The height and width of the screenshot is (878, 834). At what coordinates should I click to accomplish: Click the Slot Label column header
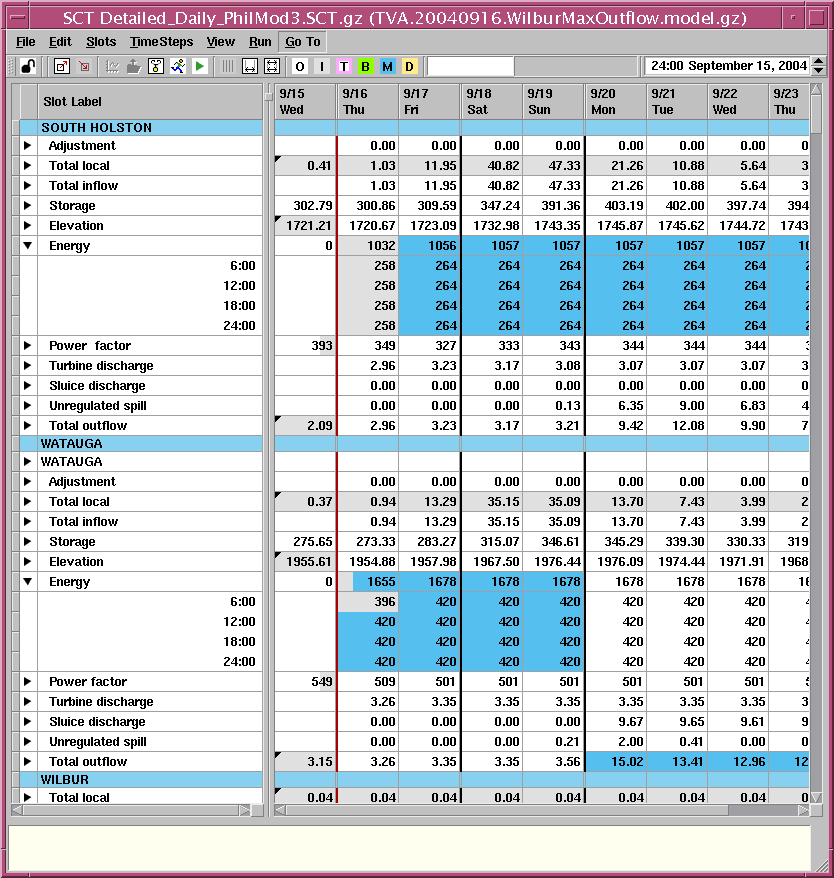tap(150, 102)
